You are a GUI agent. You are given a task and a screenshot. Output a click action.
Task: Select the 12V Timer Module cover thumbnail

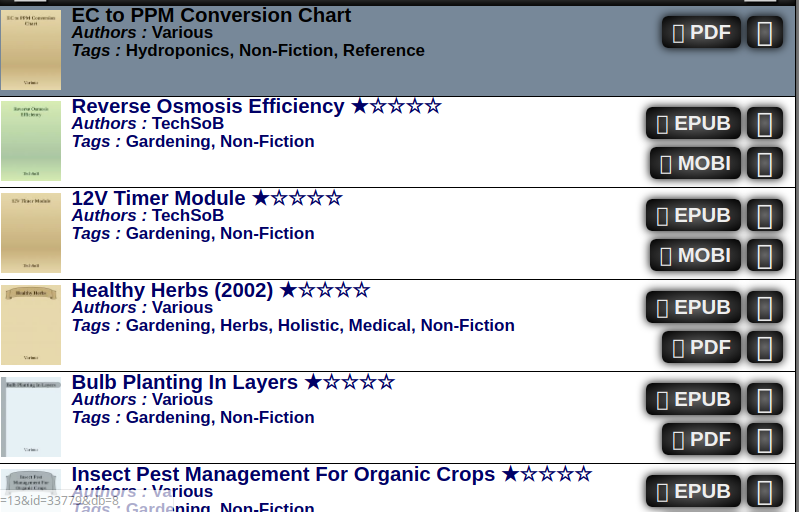(x=31, y=233)
